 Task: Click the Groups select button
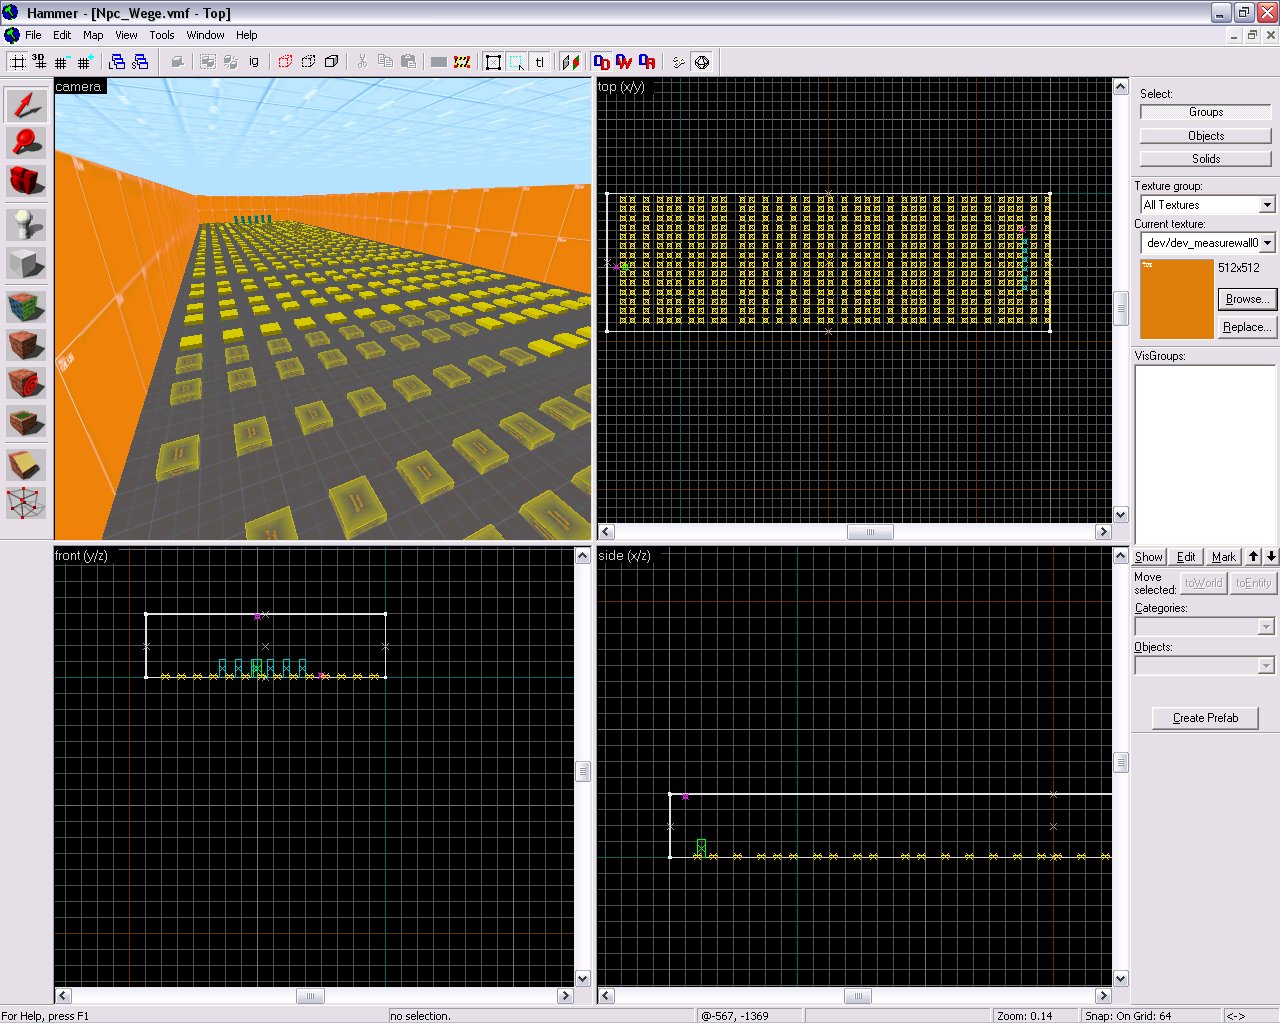(1206, 112)
